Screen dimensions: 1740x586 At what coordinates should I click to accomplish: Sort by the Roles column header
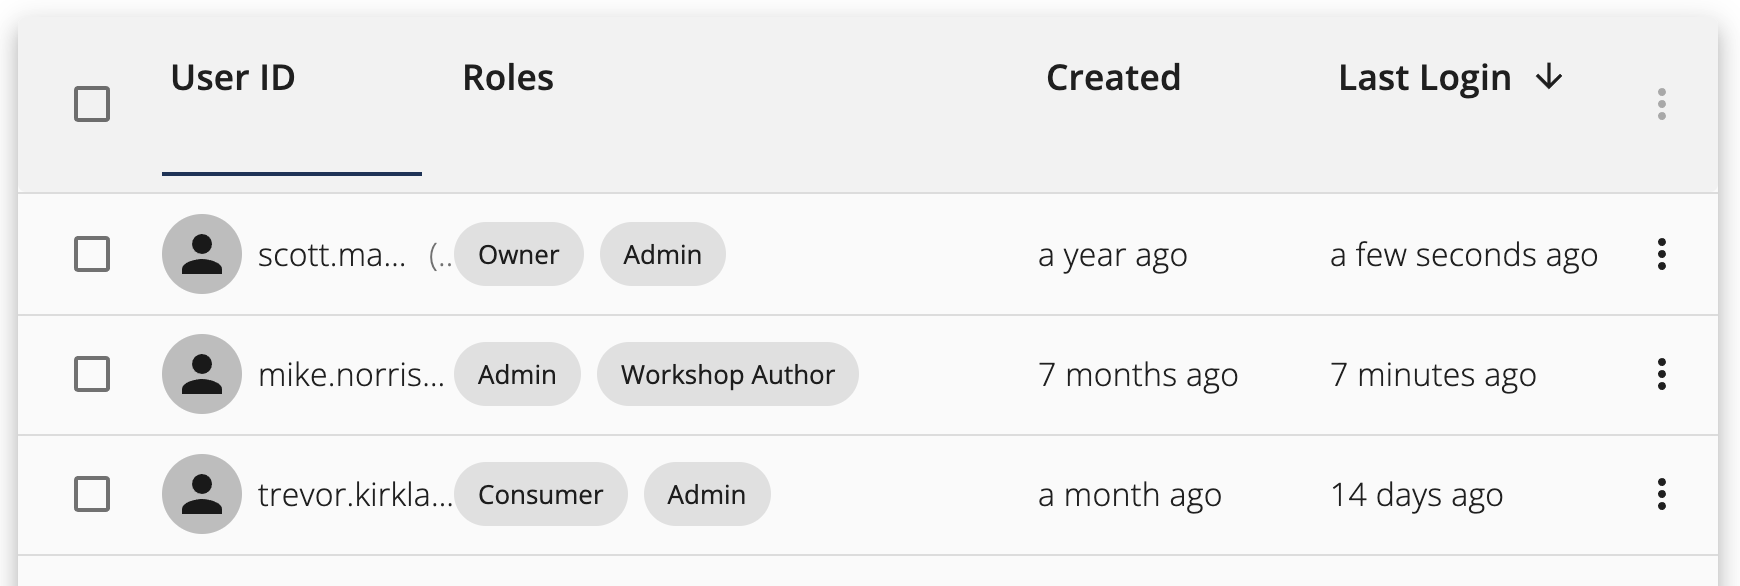tap(508, 77)
